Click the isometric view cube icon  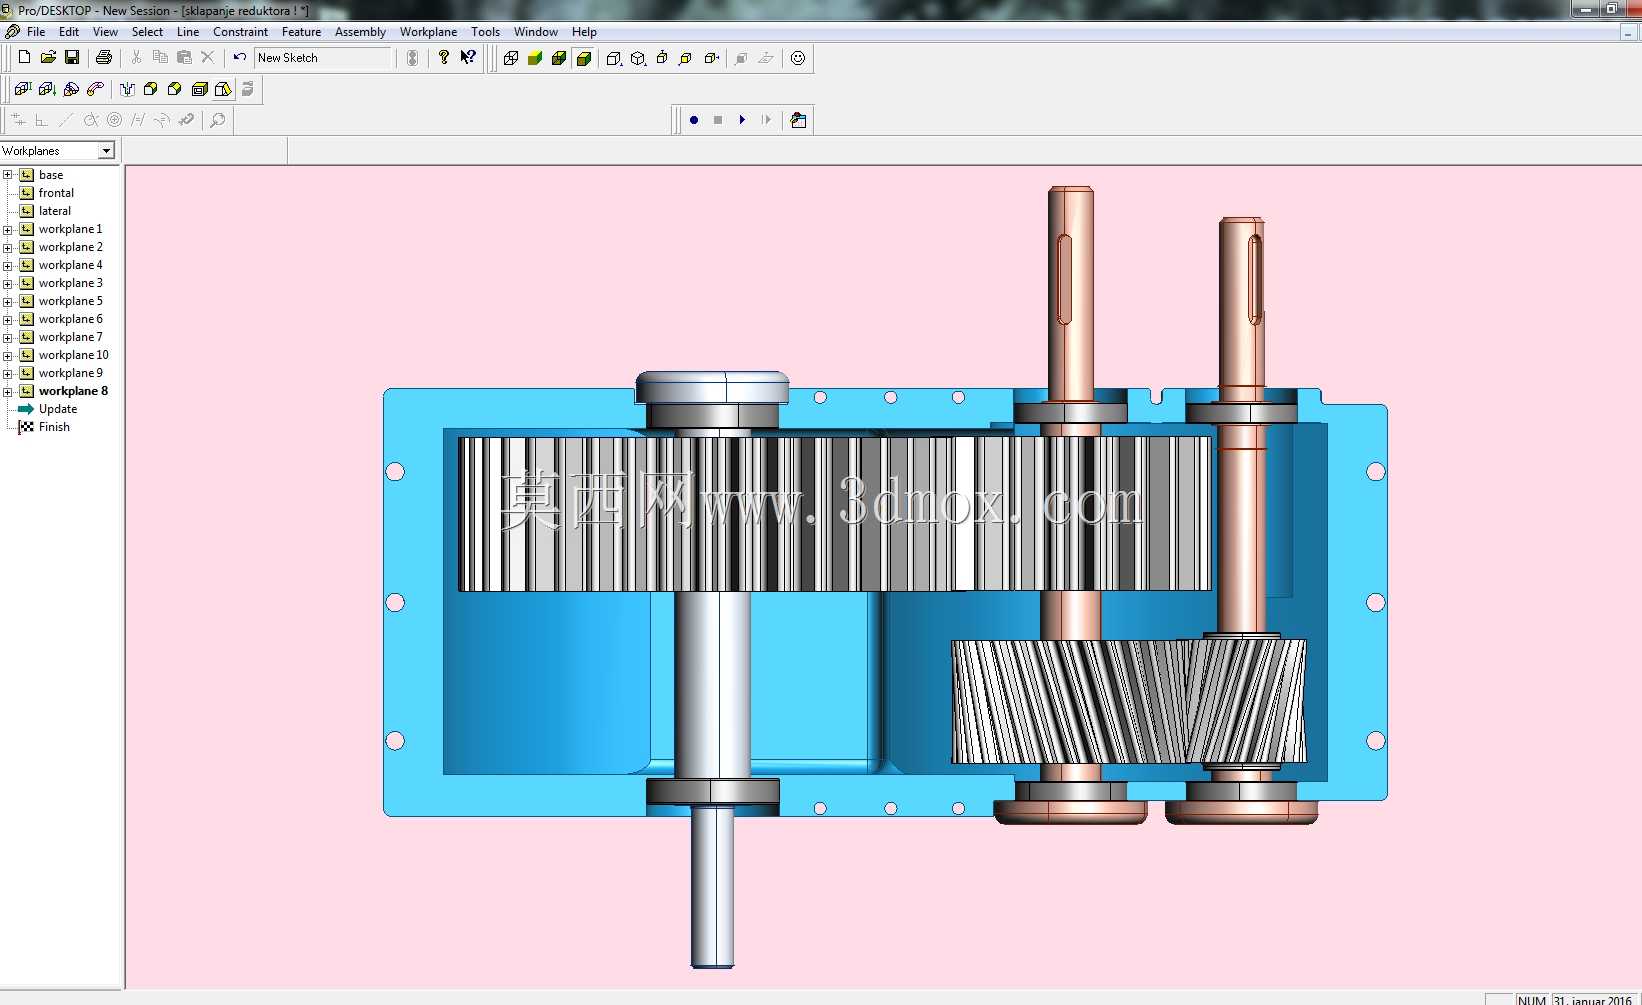pos(638,58)
